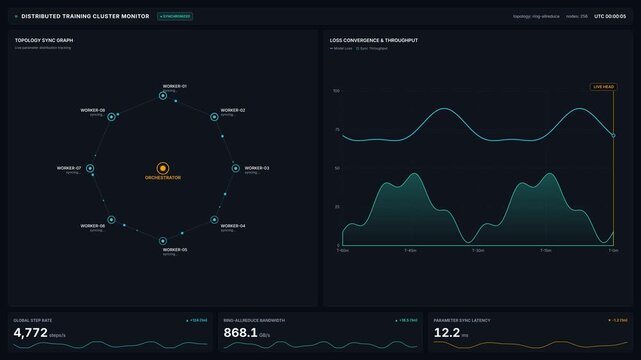Select the WORKER-05 node icon

(x=163, y=241)
